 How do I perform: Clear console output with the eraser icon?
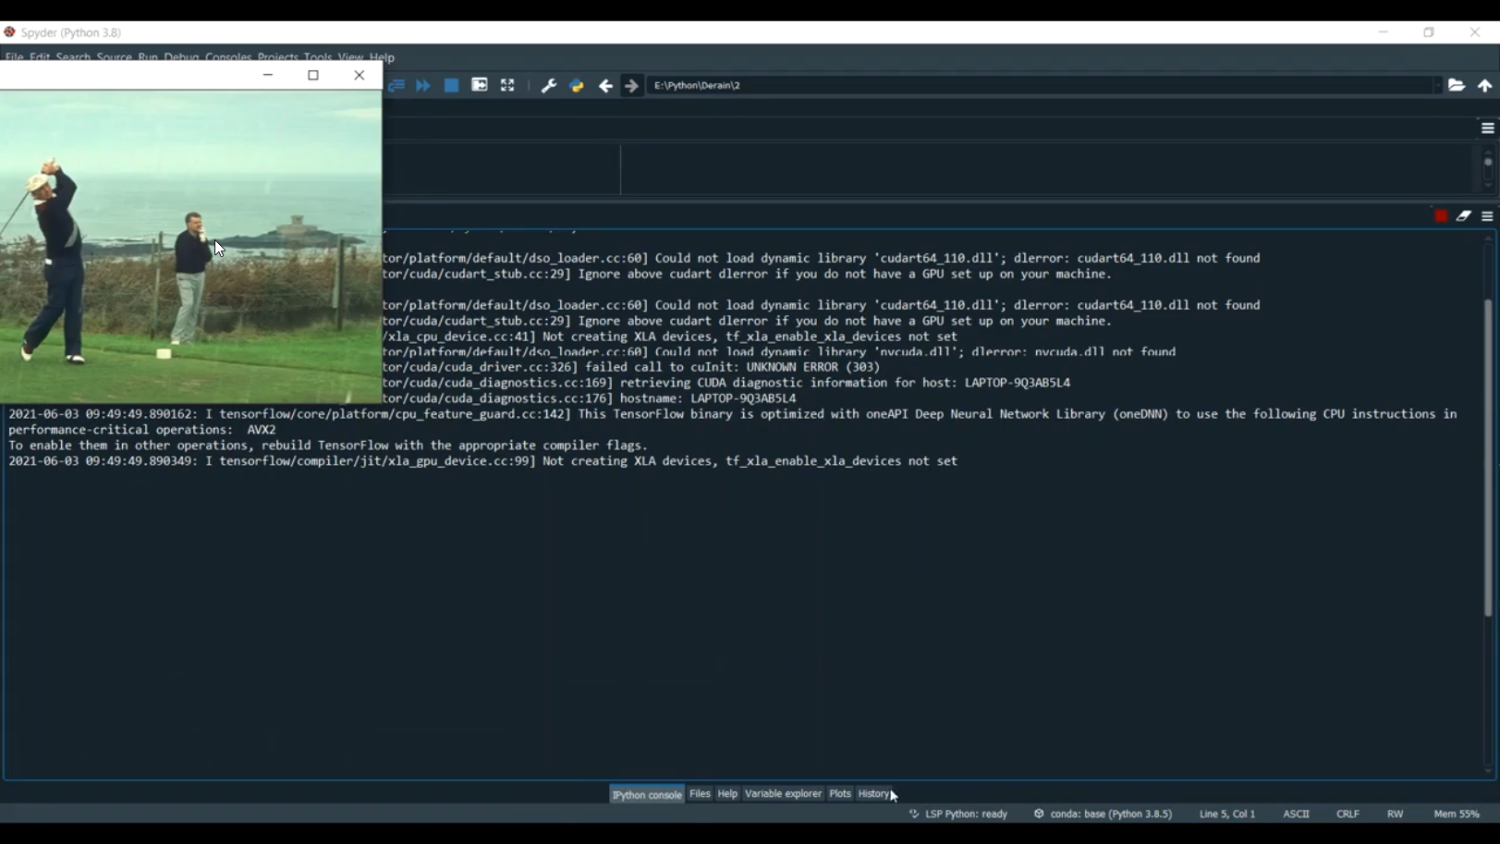coord(1463,216)
